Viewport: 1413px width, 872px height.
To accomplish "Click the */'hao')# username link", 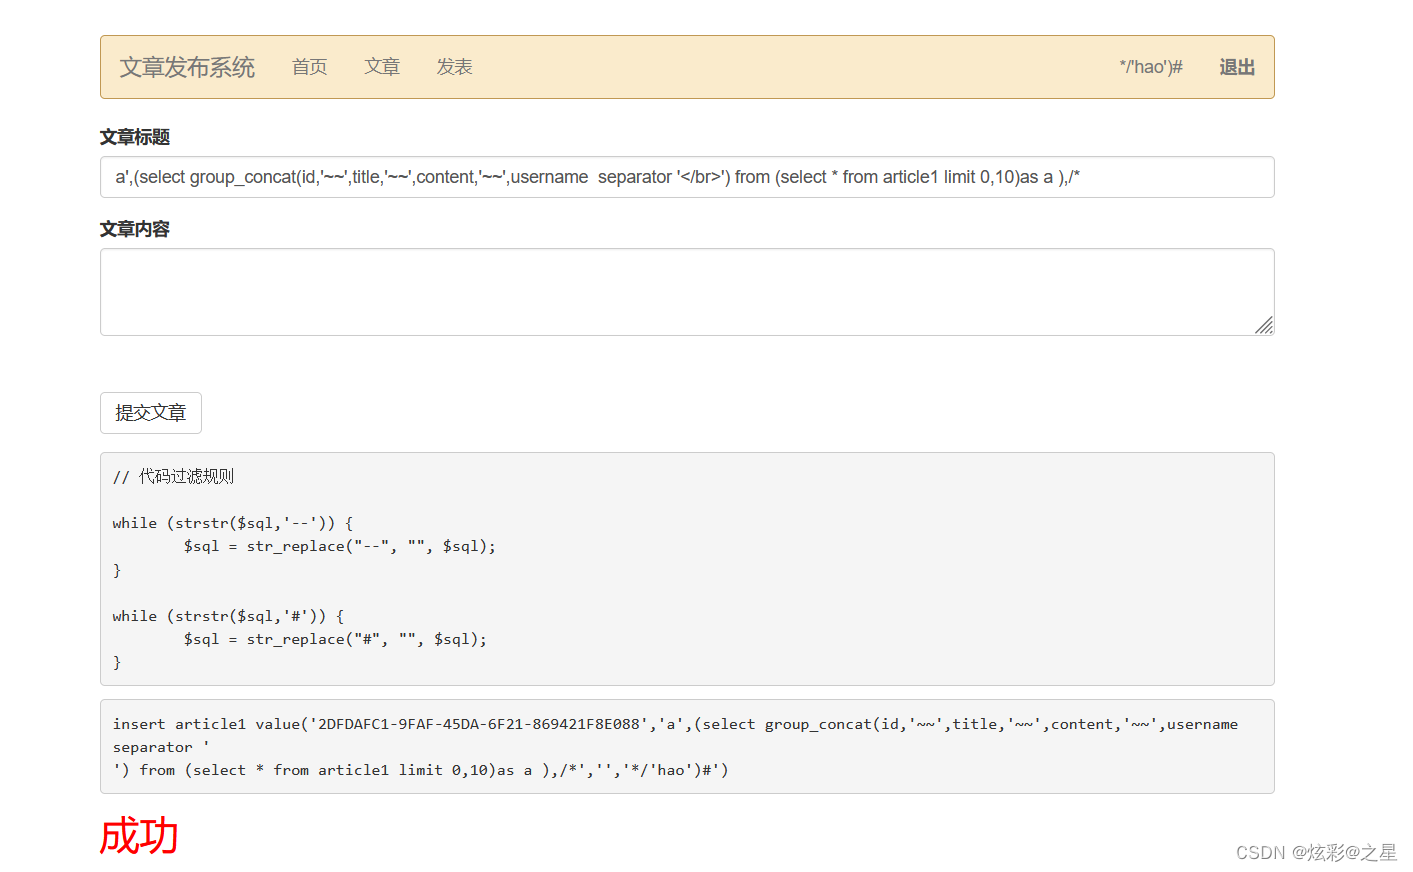I will 1151,67.
